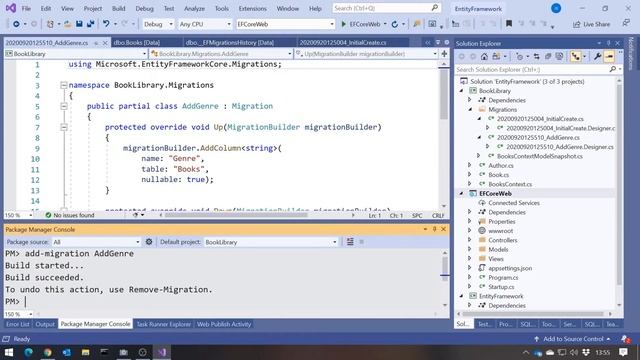Screen dimensions: 640x360
Task: Click the split editor plus icon
Action: [444, 53]
